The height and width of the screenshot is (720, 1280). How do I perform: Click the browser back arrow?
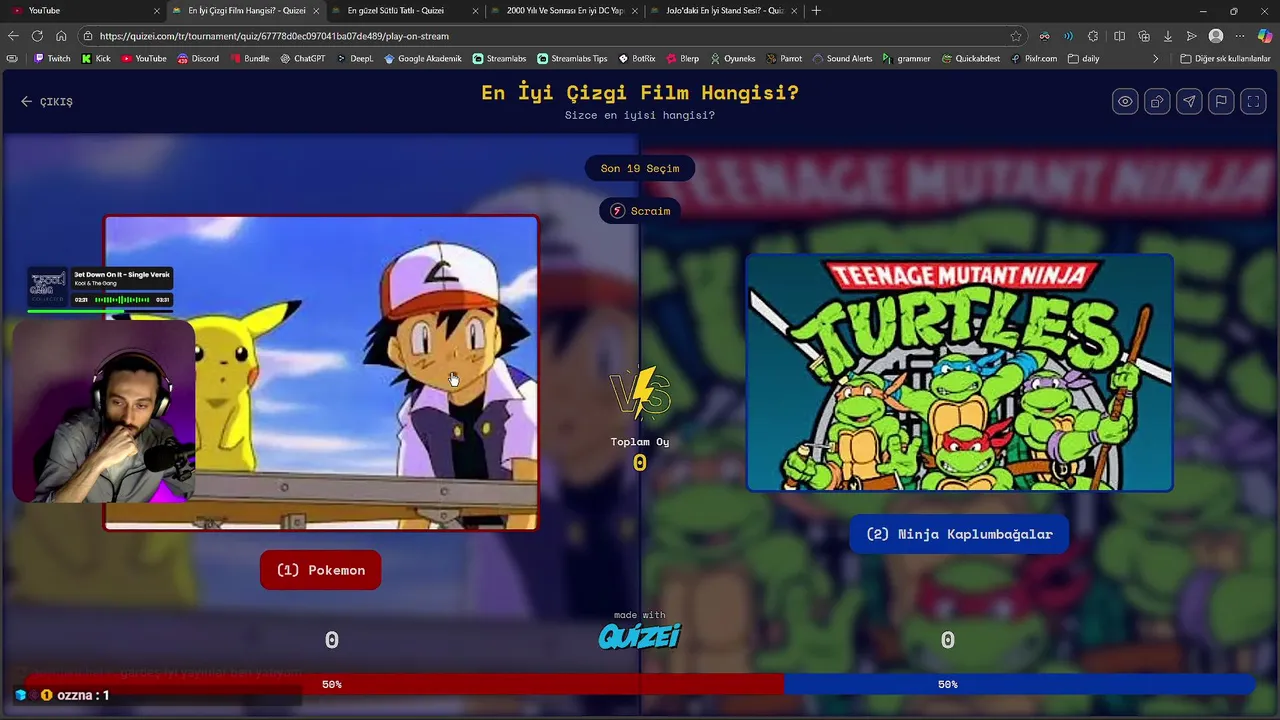click(x=13, y=36)
